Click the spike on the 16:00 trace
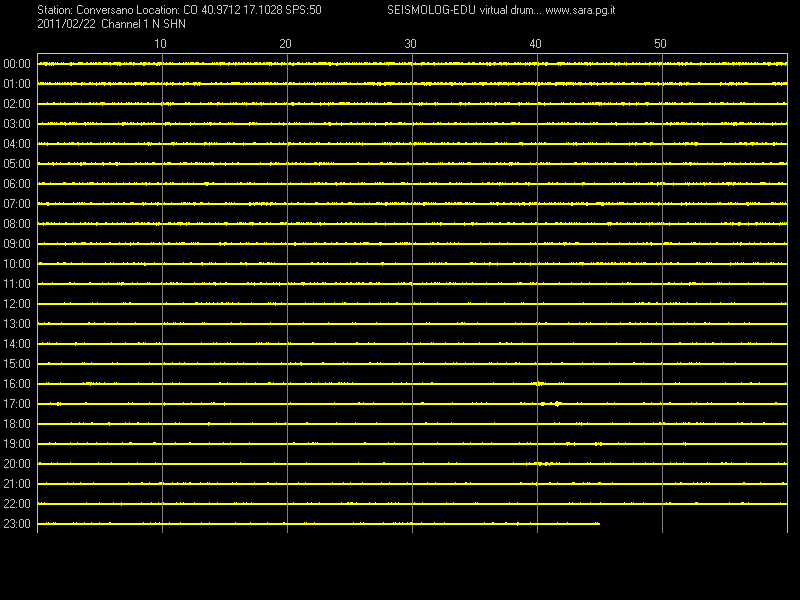 click(539, 384)
